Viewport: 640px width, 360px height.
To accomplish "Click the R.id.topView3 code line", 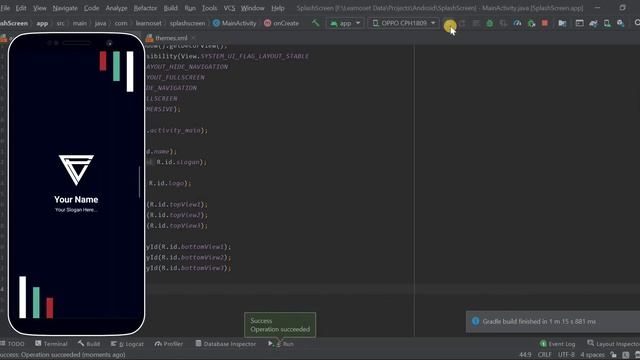I will 177,226.
